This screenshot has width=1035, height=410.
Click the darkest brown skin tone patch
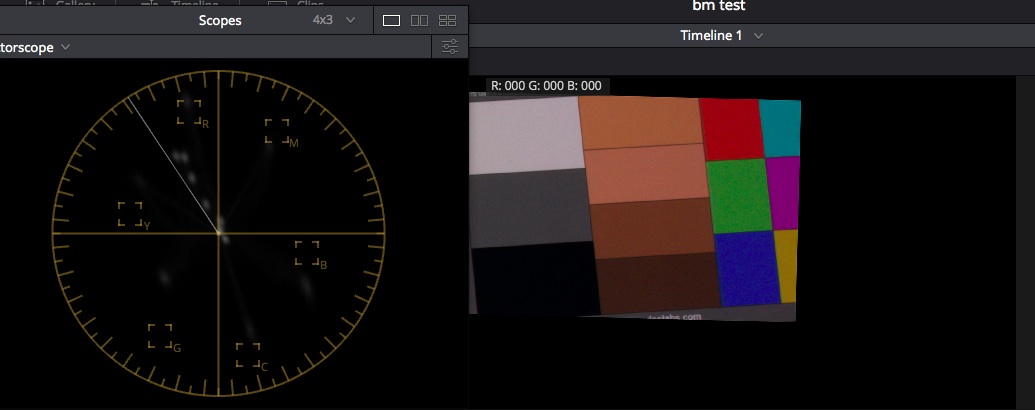659,284
